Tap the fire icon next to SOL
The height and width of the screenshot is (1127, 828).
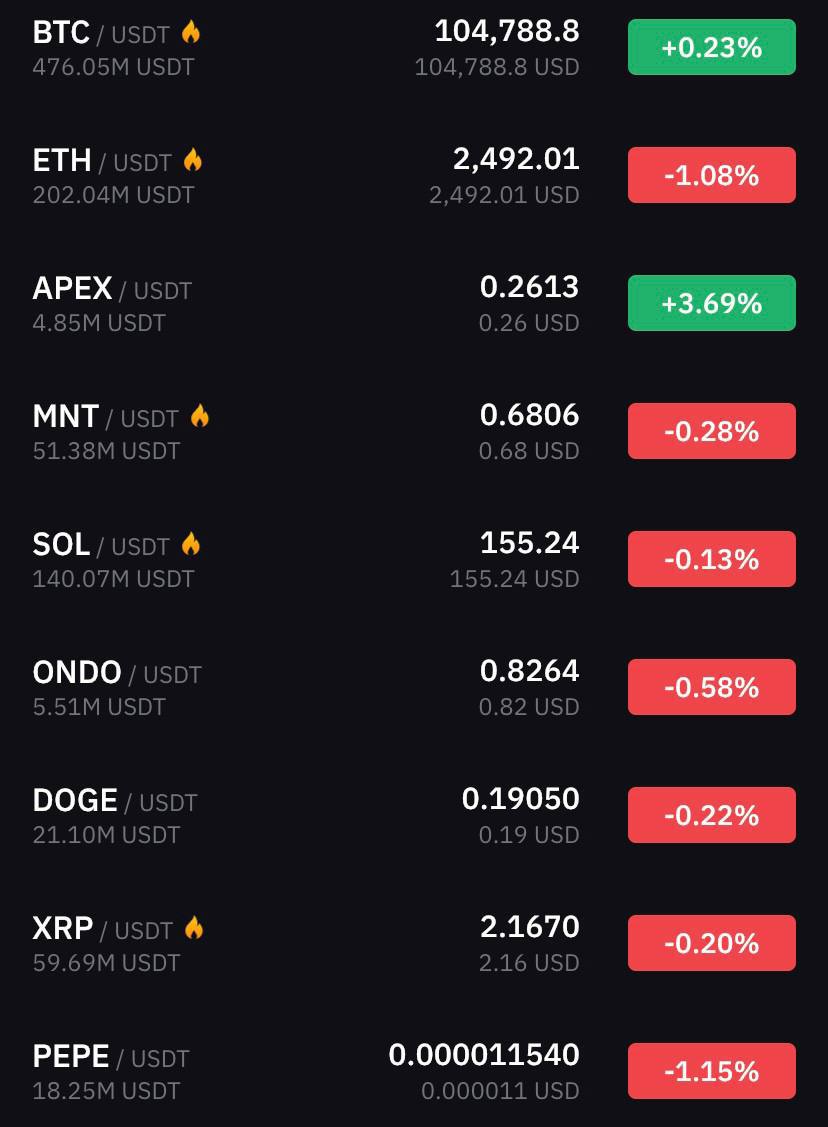tap(191, 545)
